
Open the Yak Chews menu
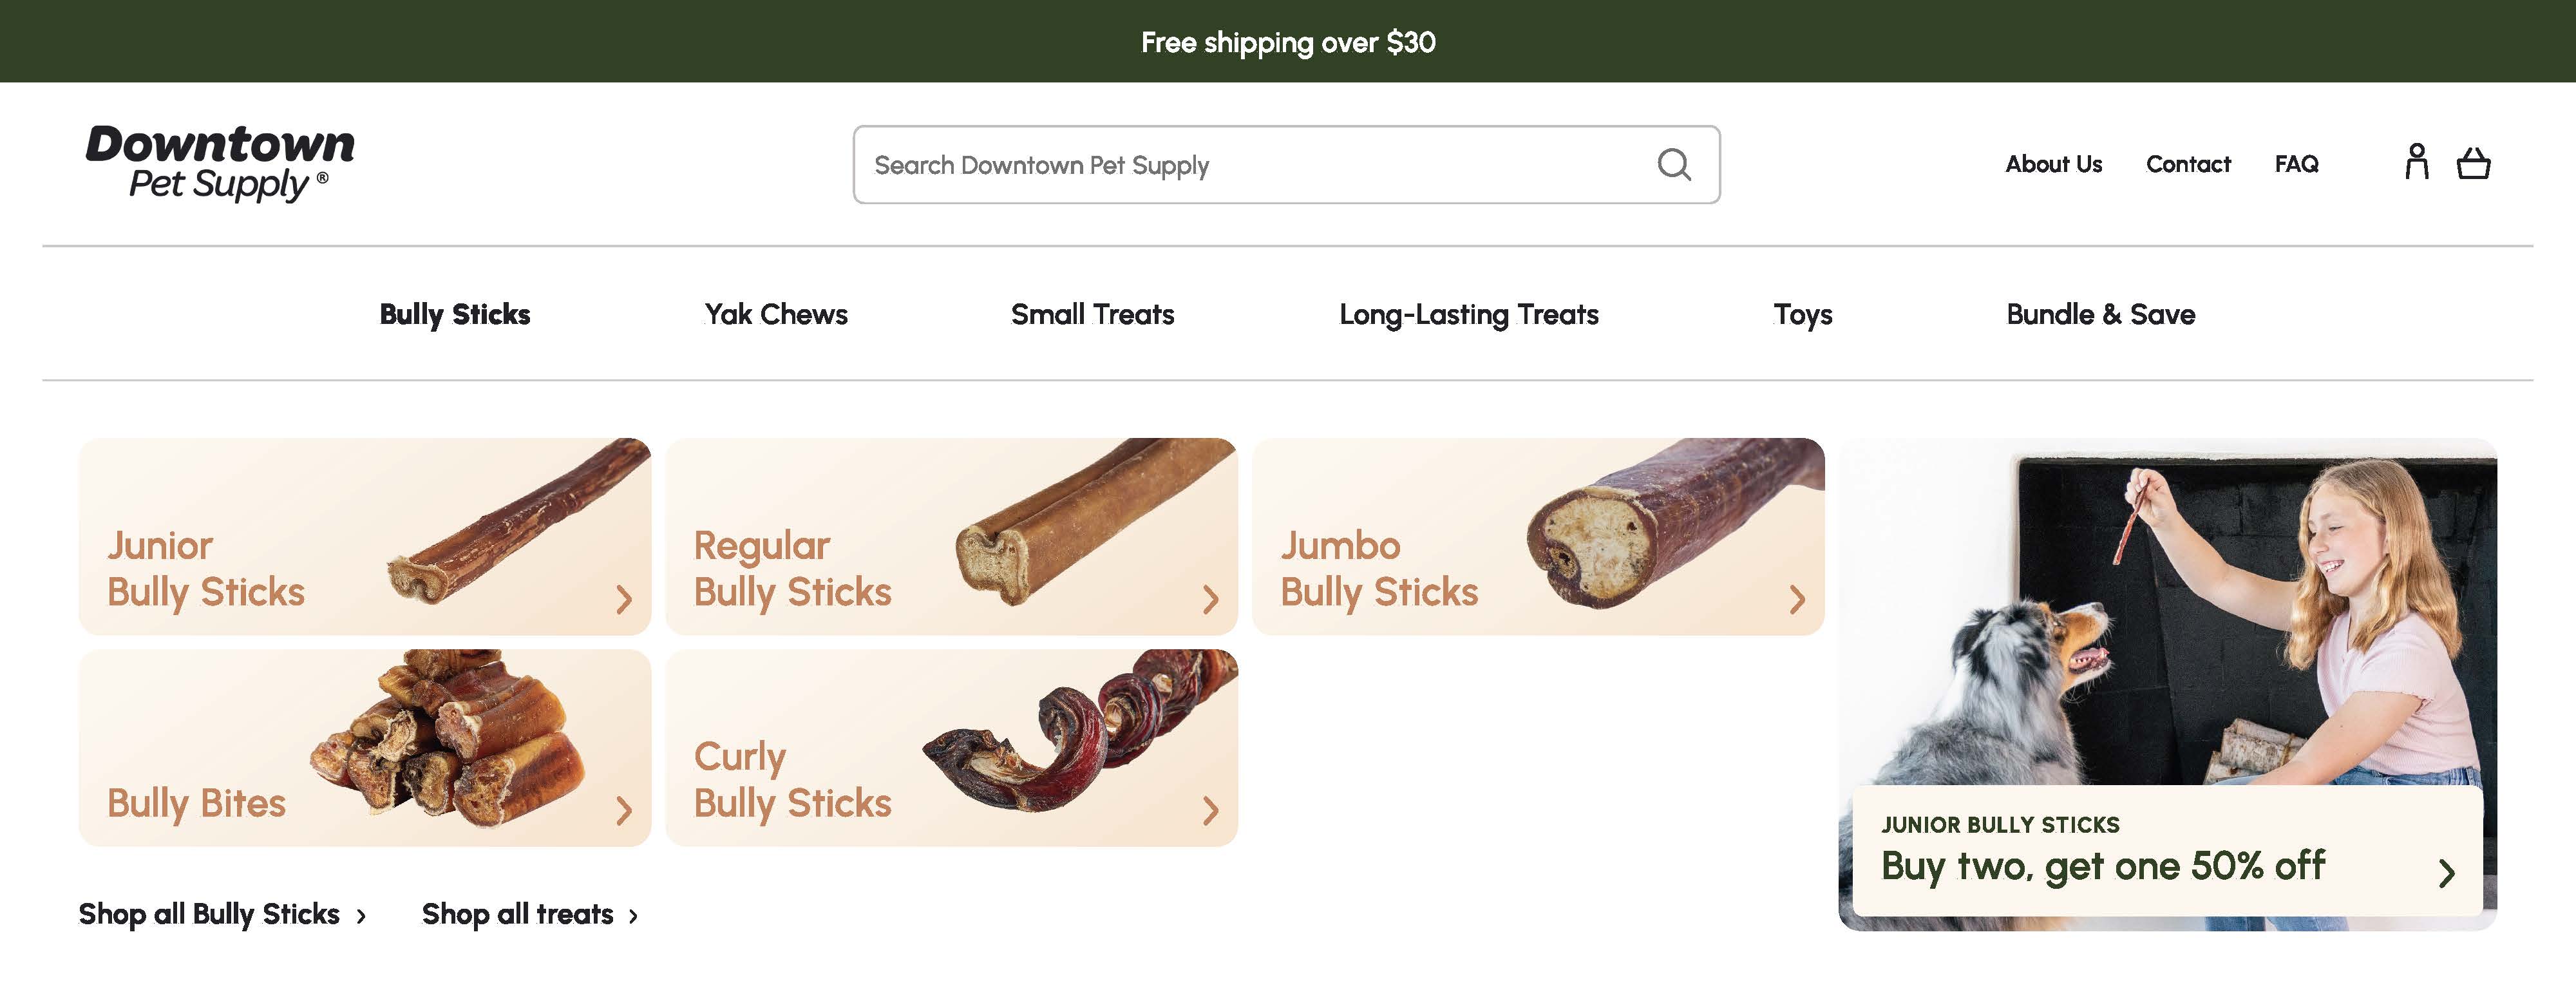pyautogui.click(x=776, y=314)
